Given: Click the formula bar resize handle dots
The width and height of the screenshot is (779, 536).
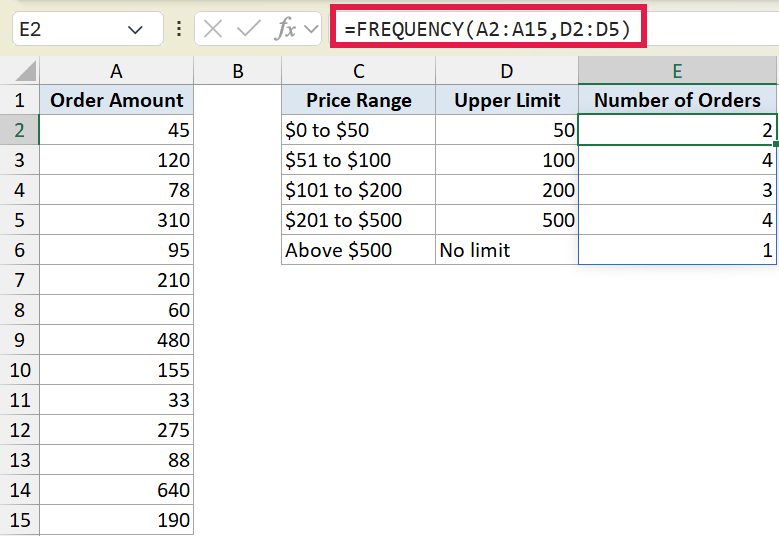Looking at the screenshot, I should click(179, 29).
